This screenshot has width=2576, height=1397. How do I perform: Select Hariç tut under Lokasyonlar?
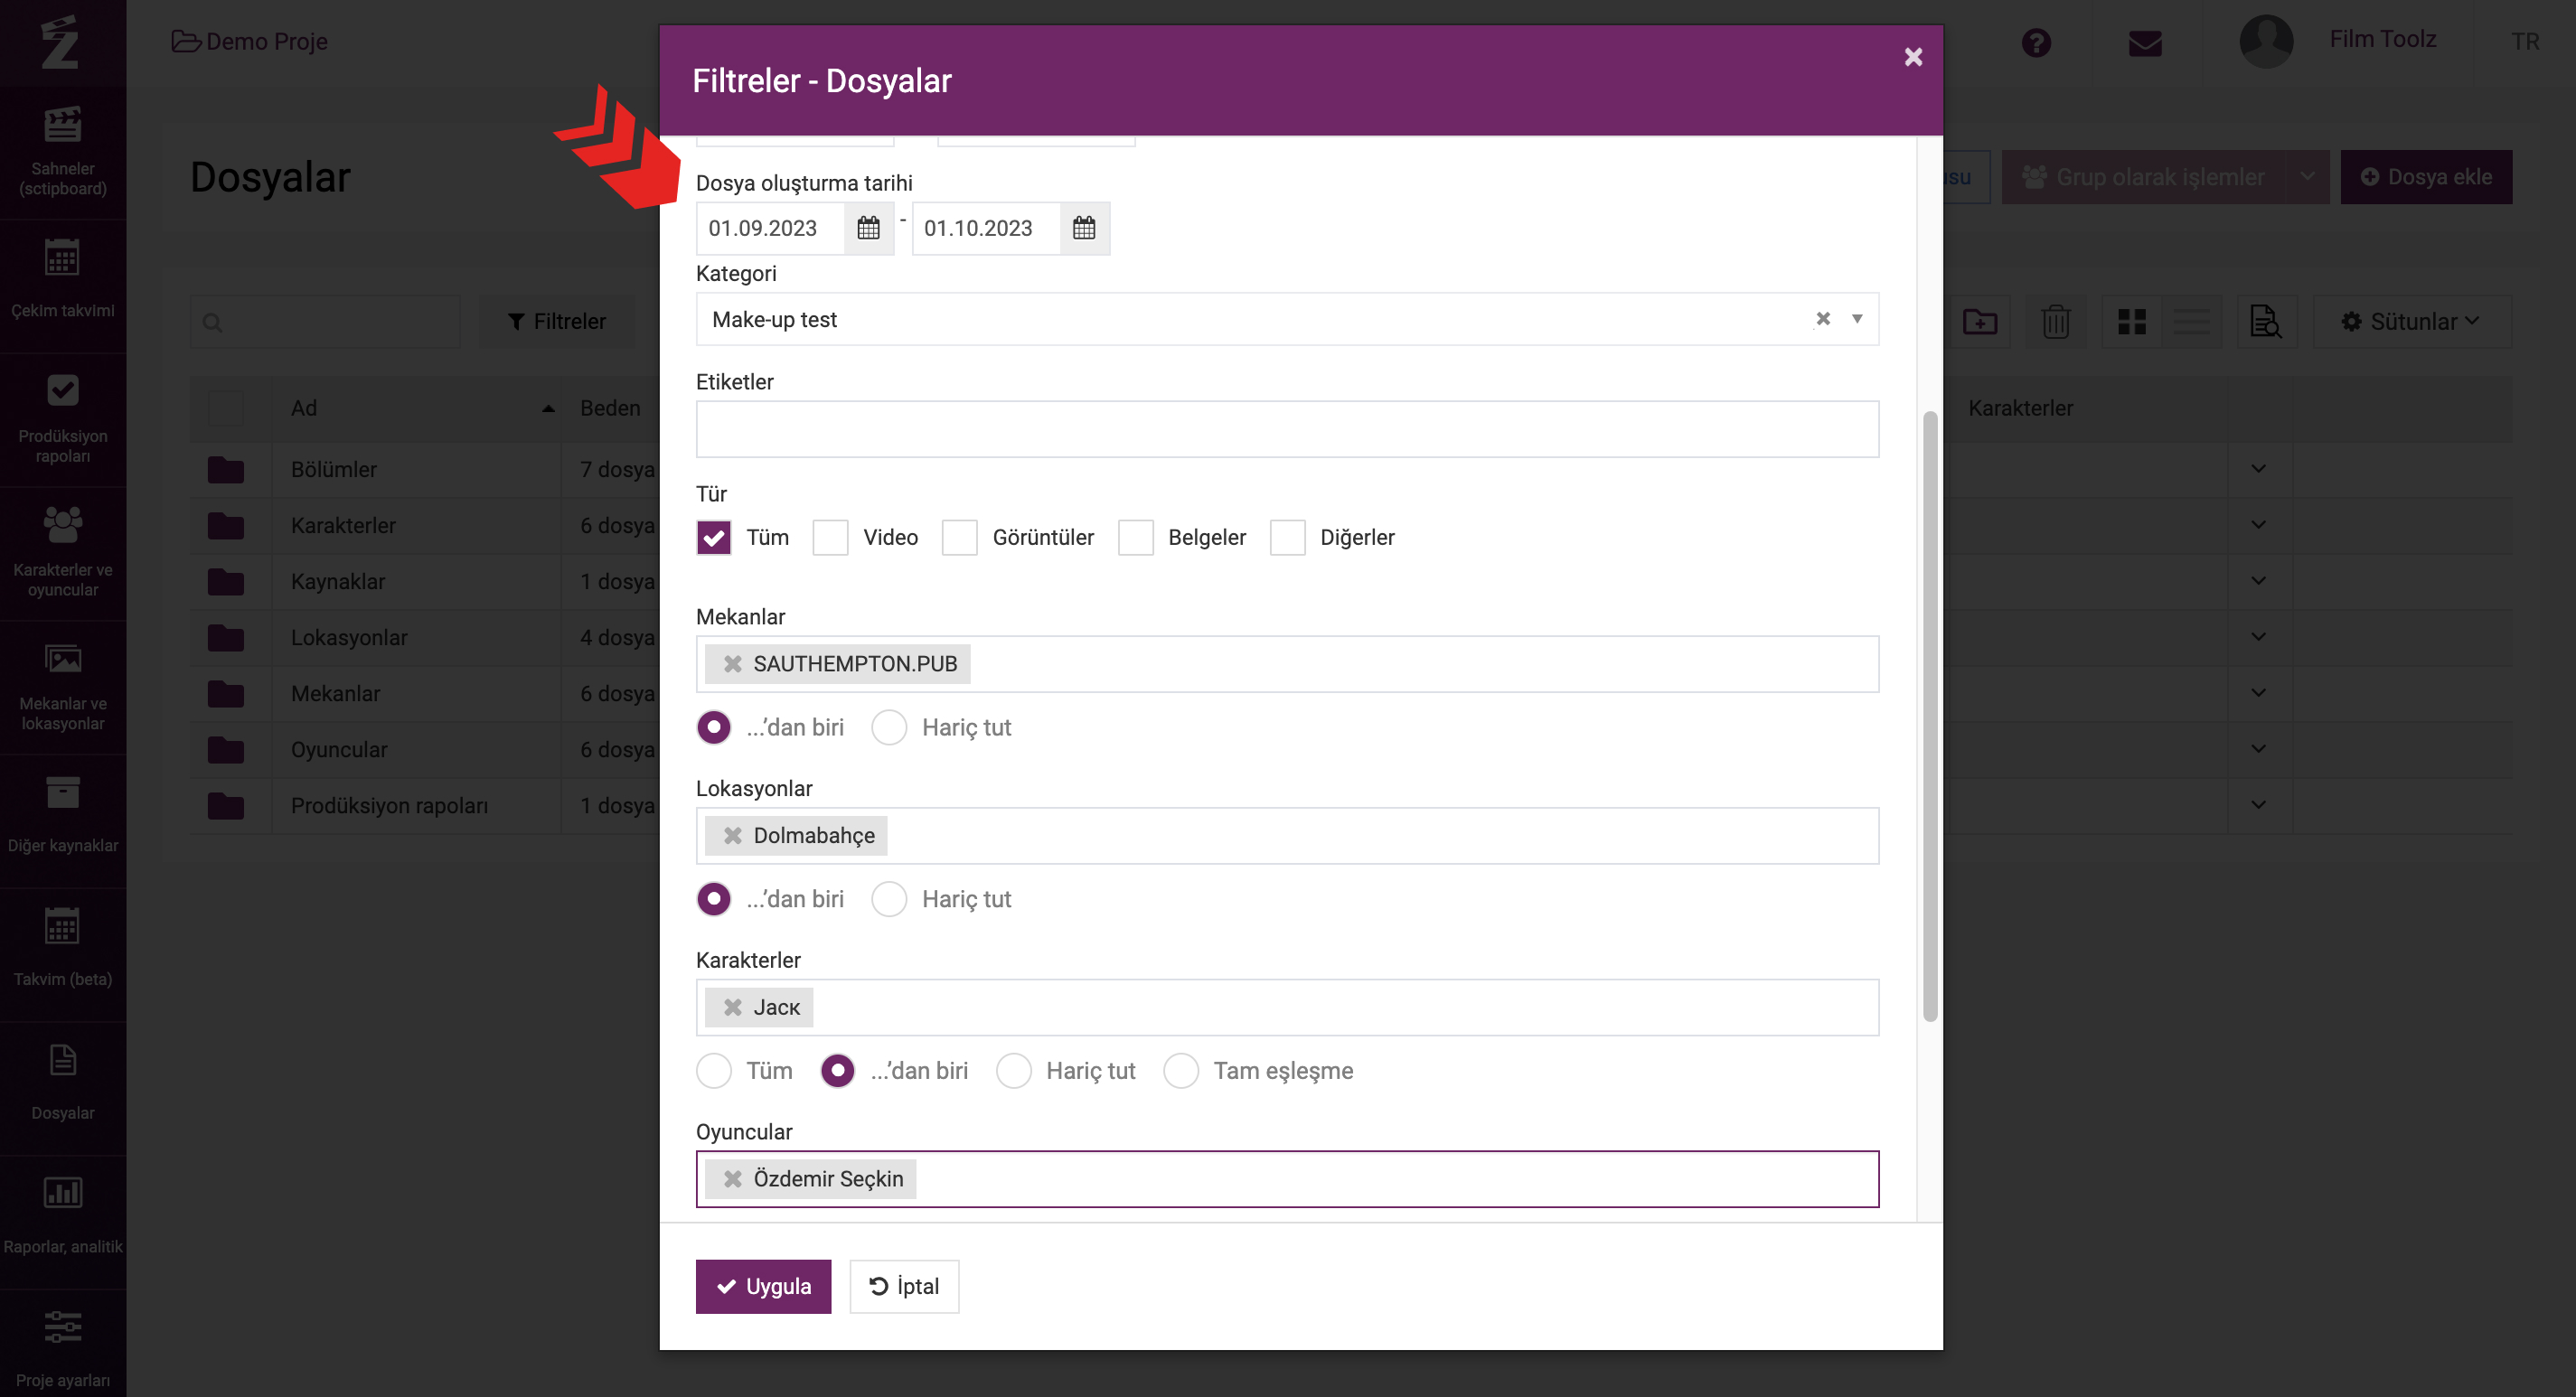(889, 900)
